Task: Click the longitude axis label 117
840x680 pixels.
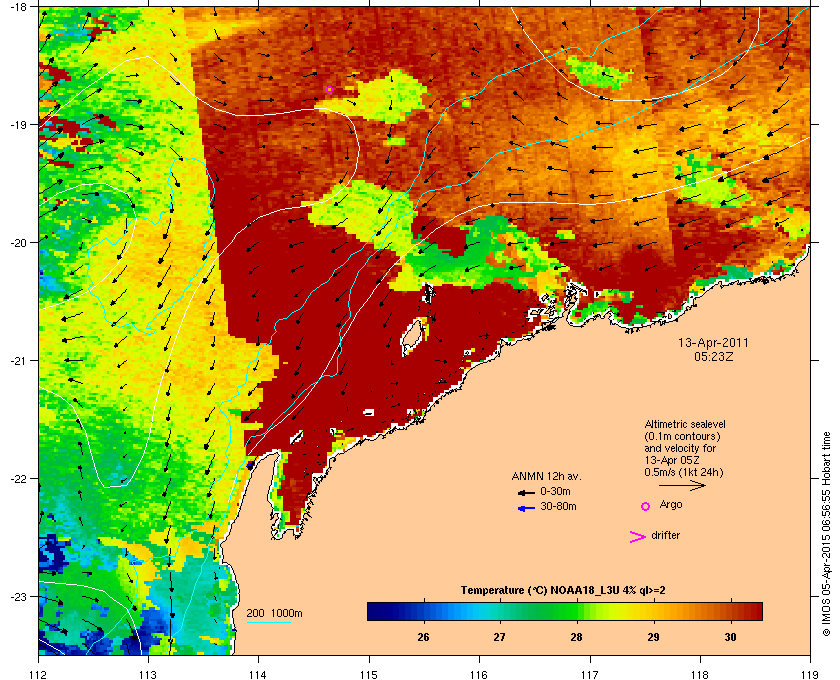Action: tap(590, 674)
